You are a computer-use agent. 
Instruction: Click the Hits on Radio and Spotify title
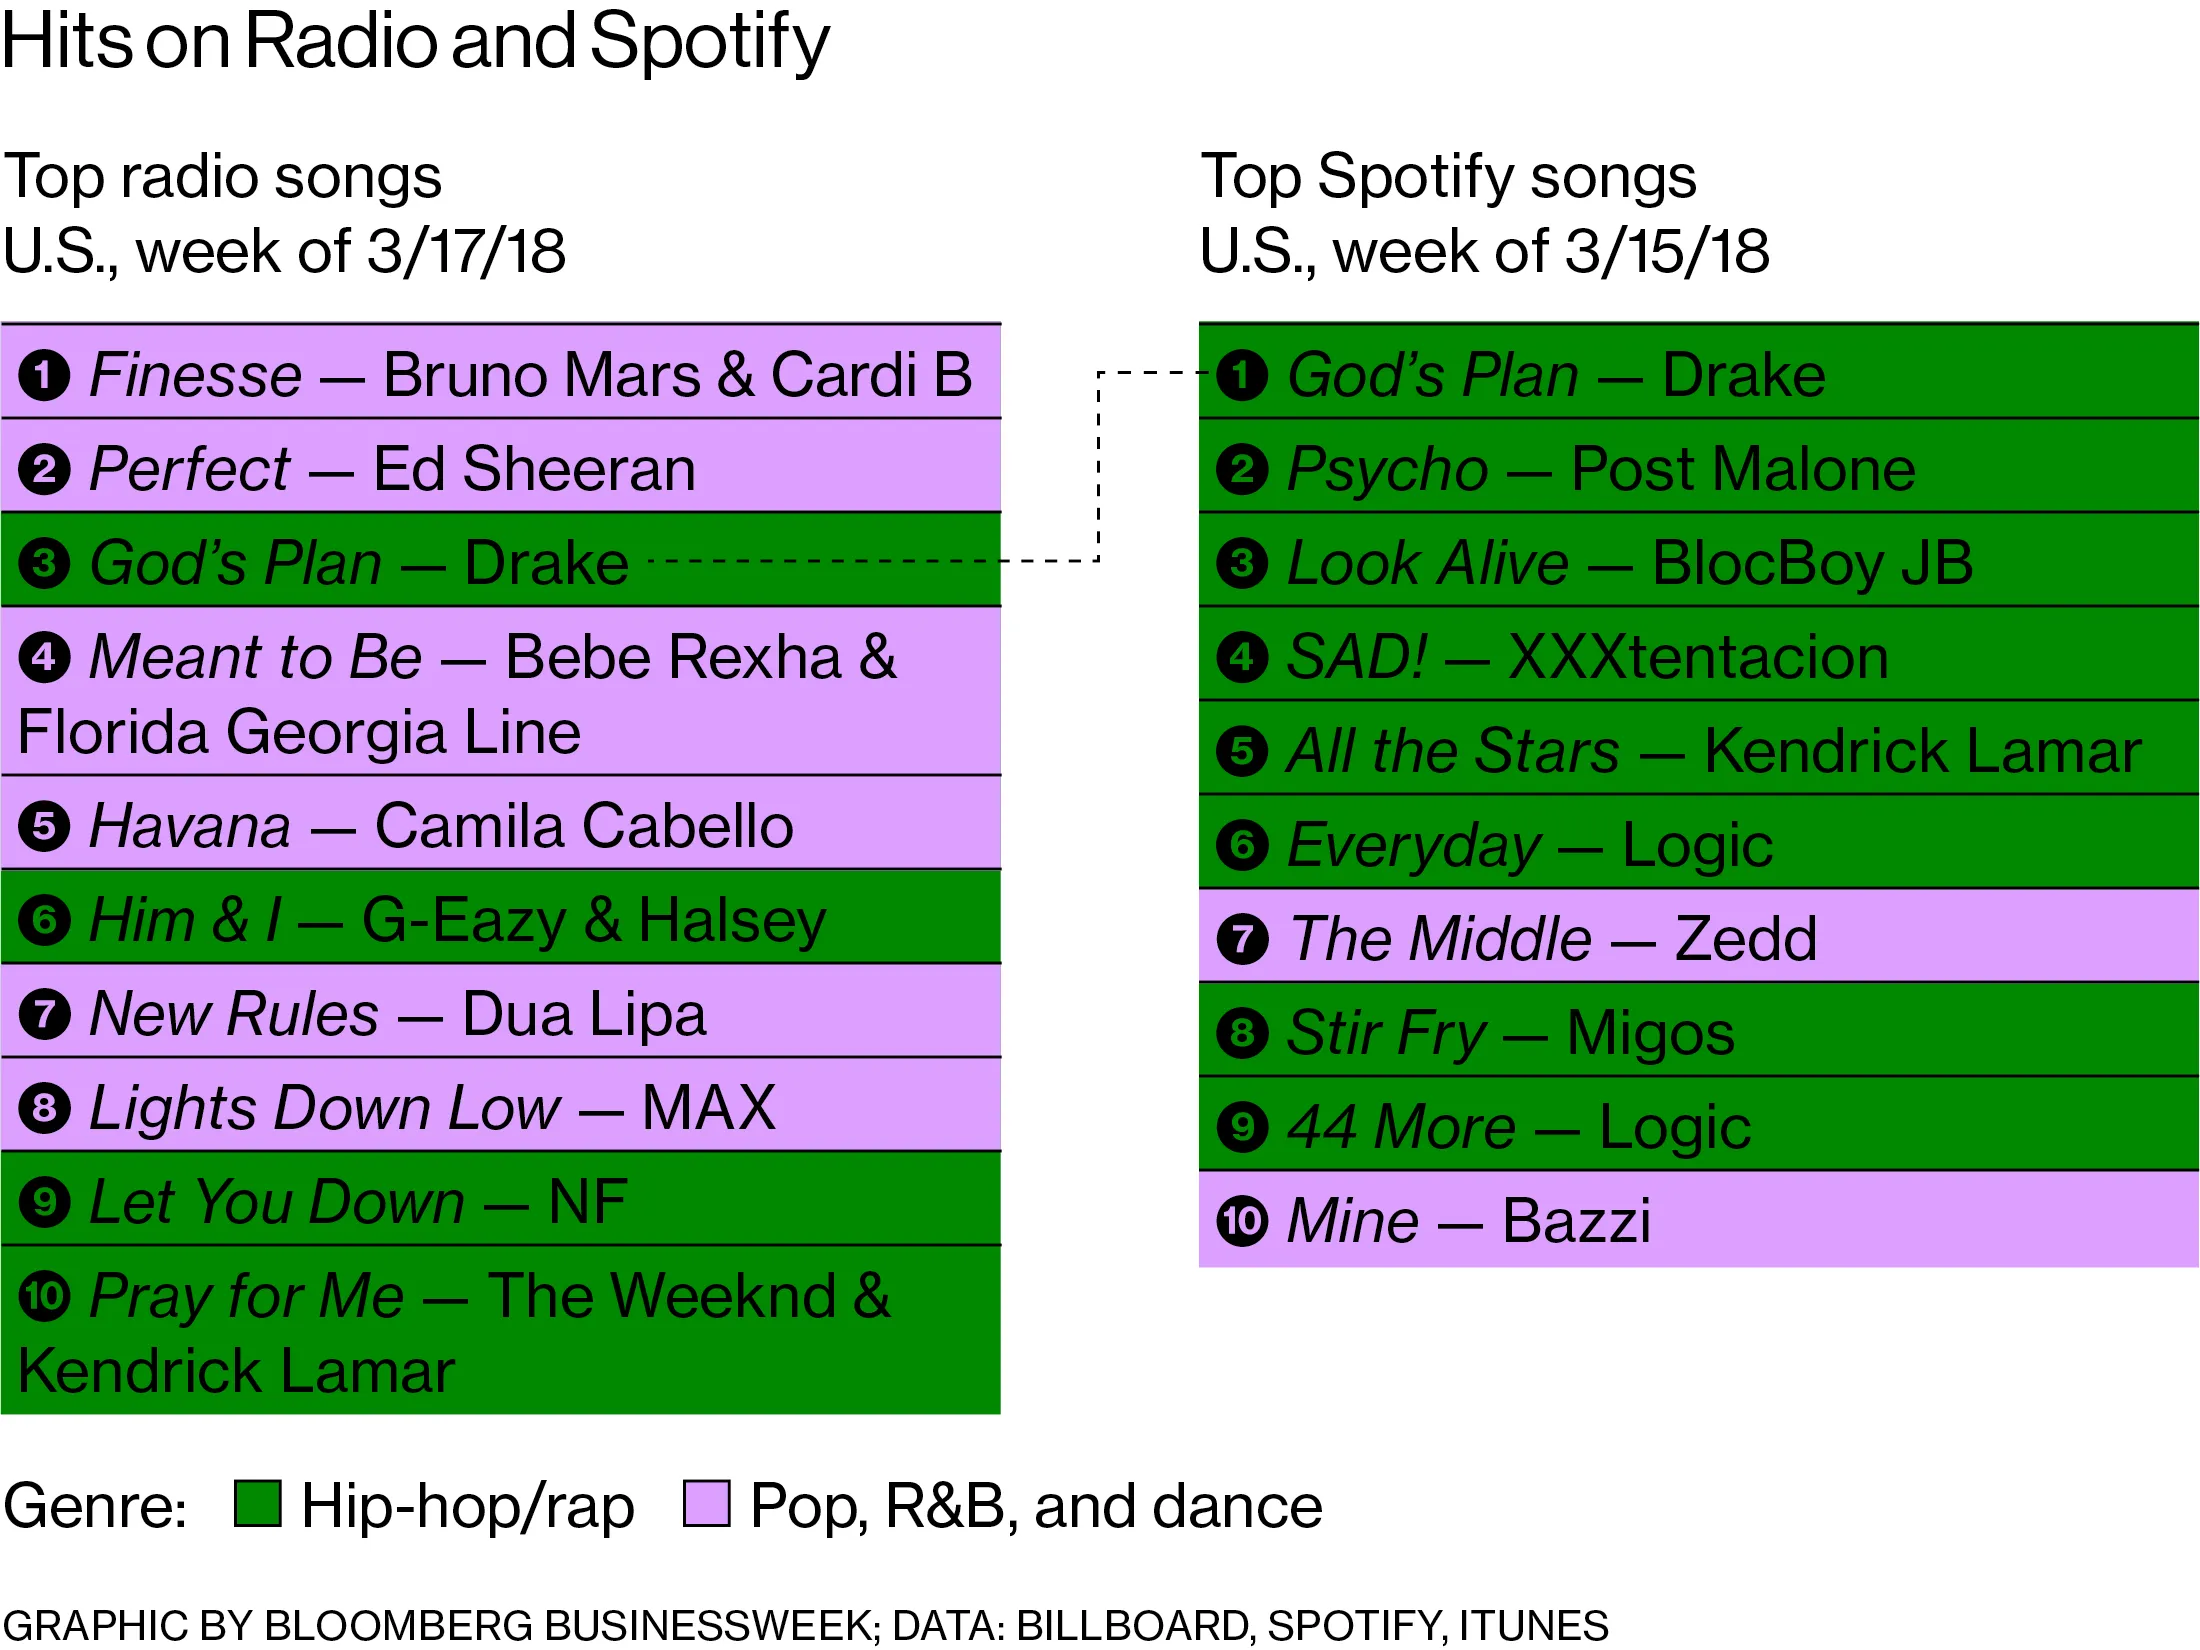(415, 42)
